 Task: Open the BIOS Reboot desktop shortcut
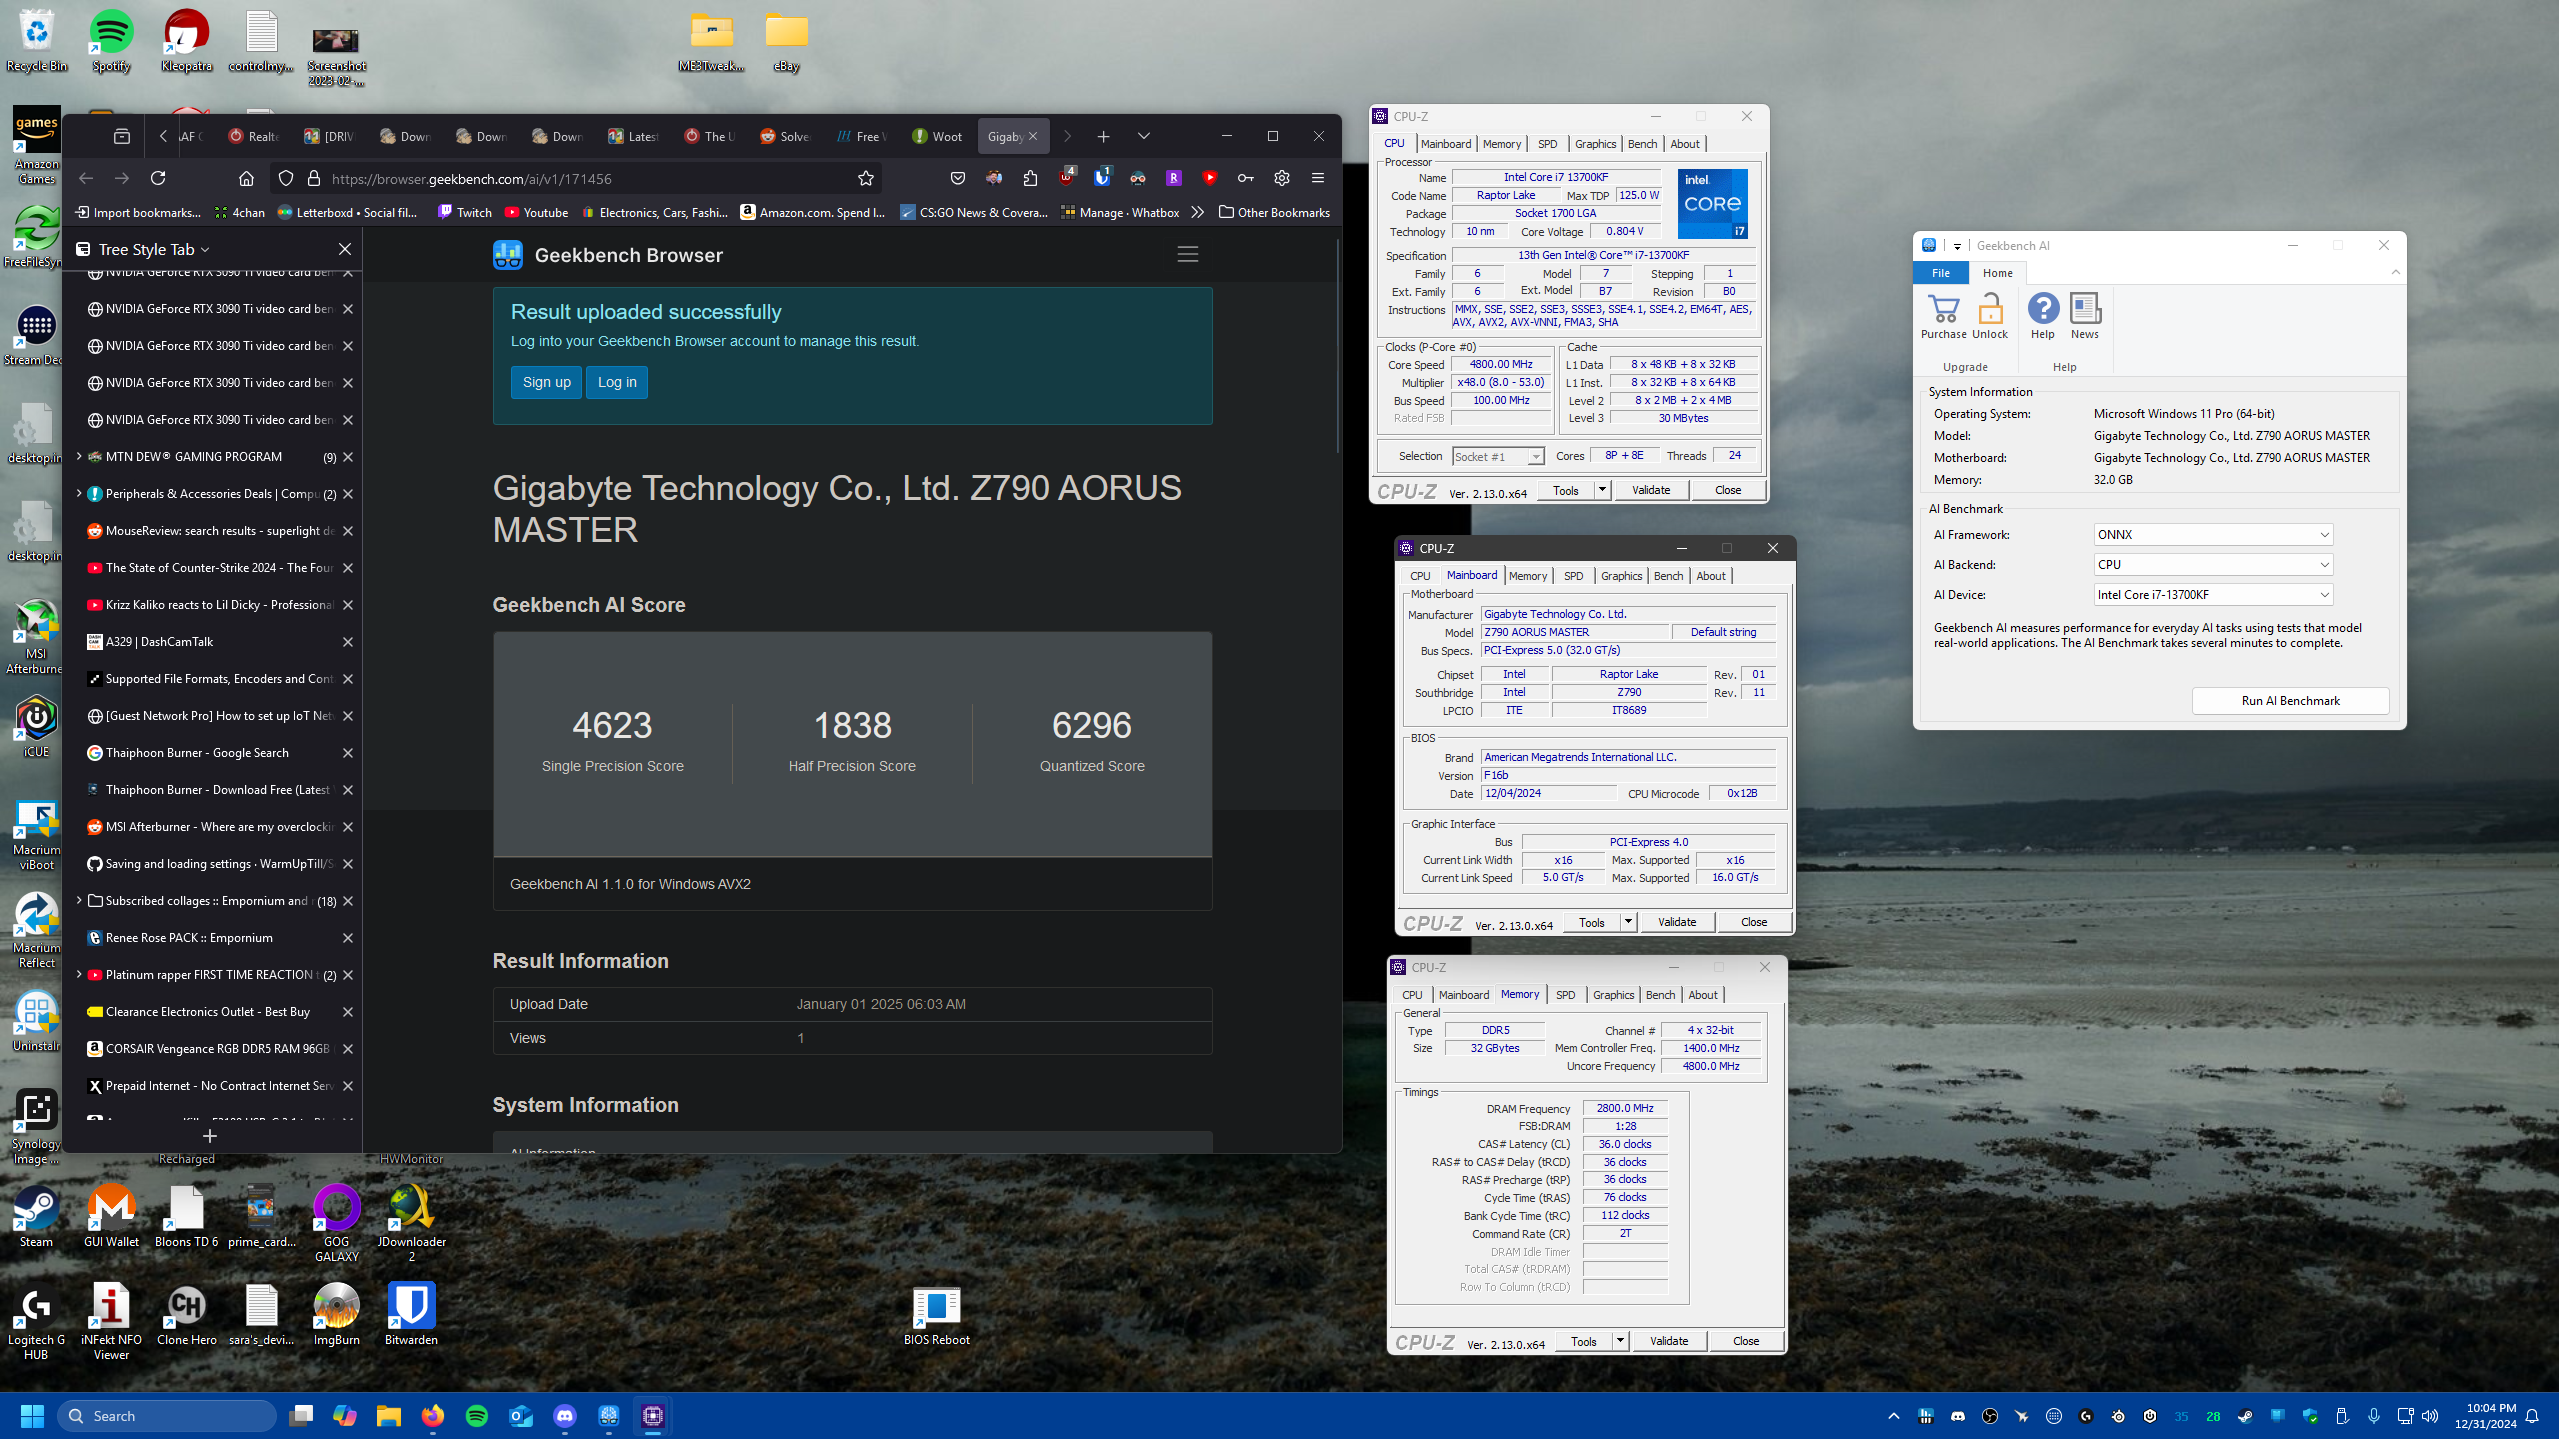[936, 1316]
